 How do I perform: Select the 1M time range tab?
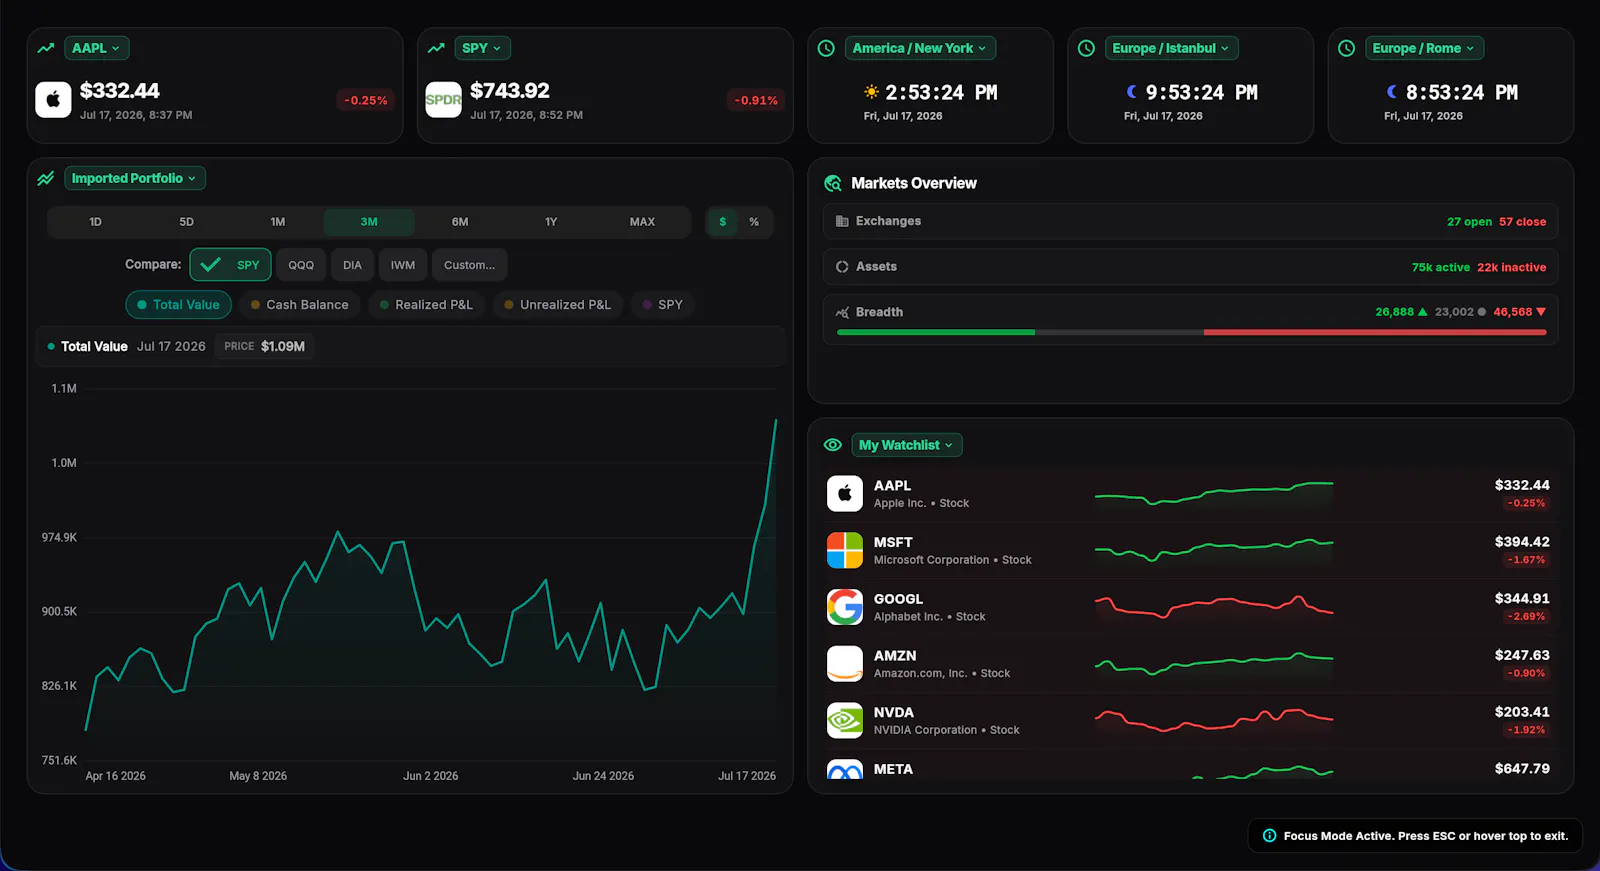(x=278, y=222)
